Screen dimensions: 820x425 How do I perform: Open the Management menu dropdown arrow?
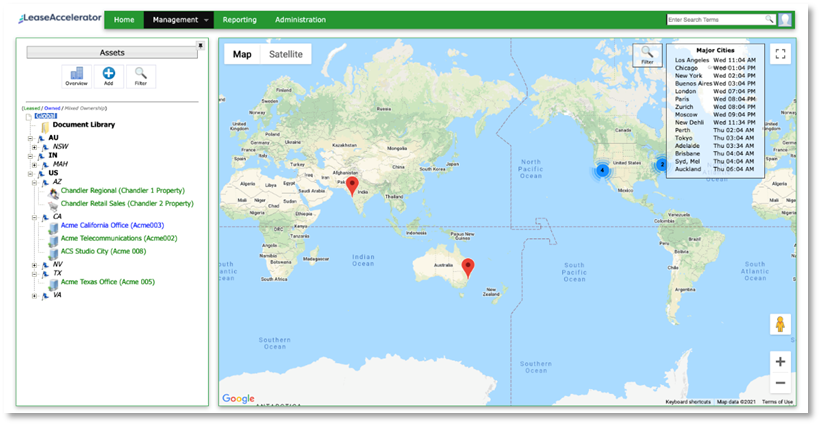click(206, 20)
